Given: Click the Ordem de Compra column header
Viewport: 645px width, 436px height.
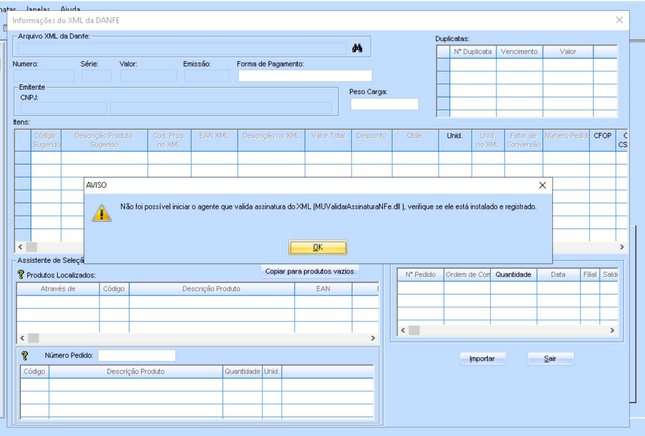Looking at the screenshot, I should pos(467,275).
